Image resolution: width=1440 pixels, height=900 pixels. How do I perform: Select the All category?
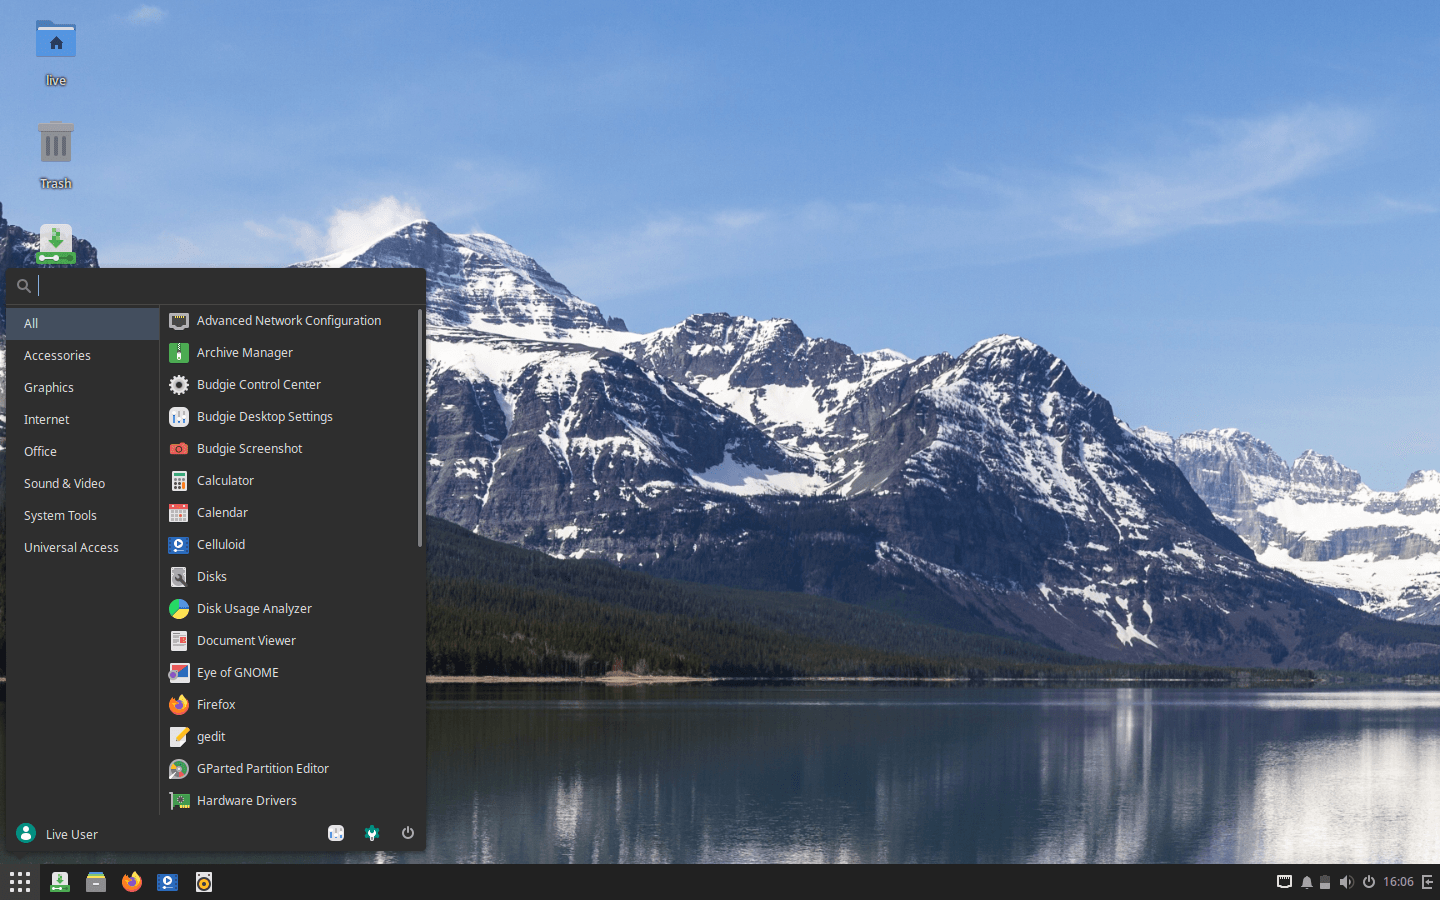pos(83,323)
